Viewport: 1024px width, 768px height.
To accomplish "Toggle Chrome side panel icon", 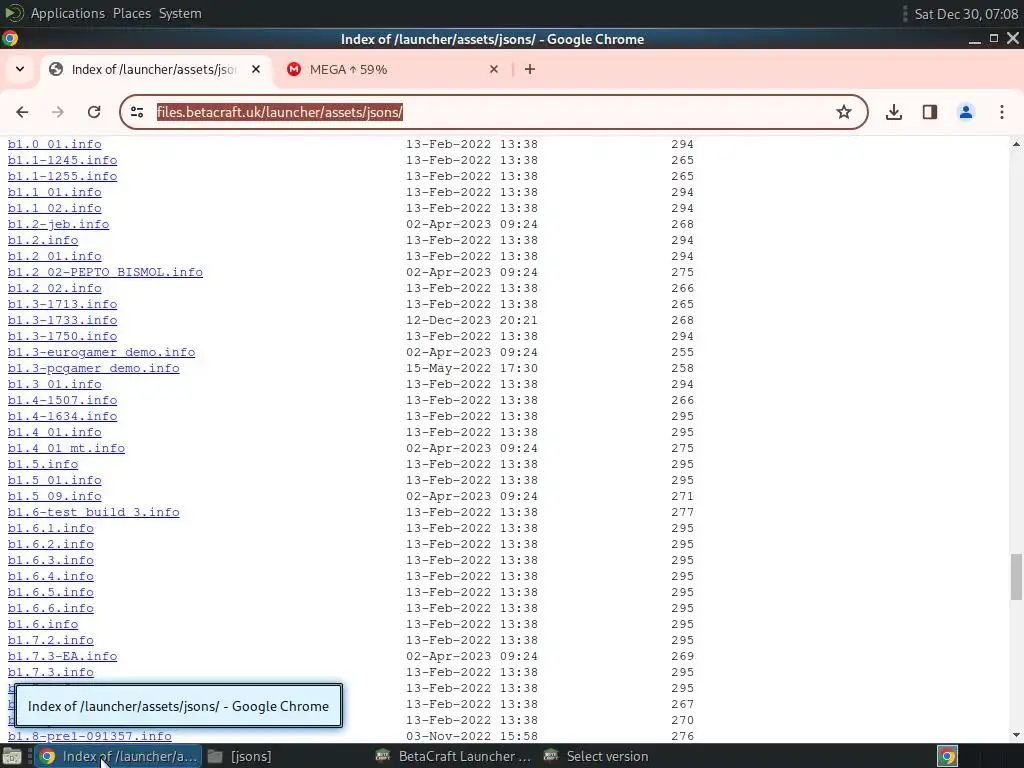I will point(930,112).
